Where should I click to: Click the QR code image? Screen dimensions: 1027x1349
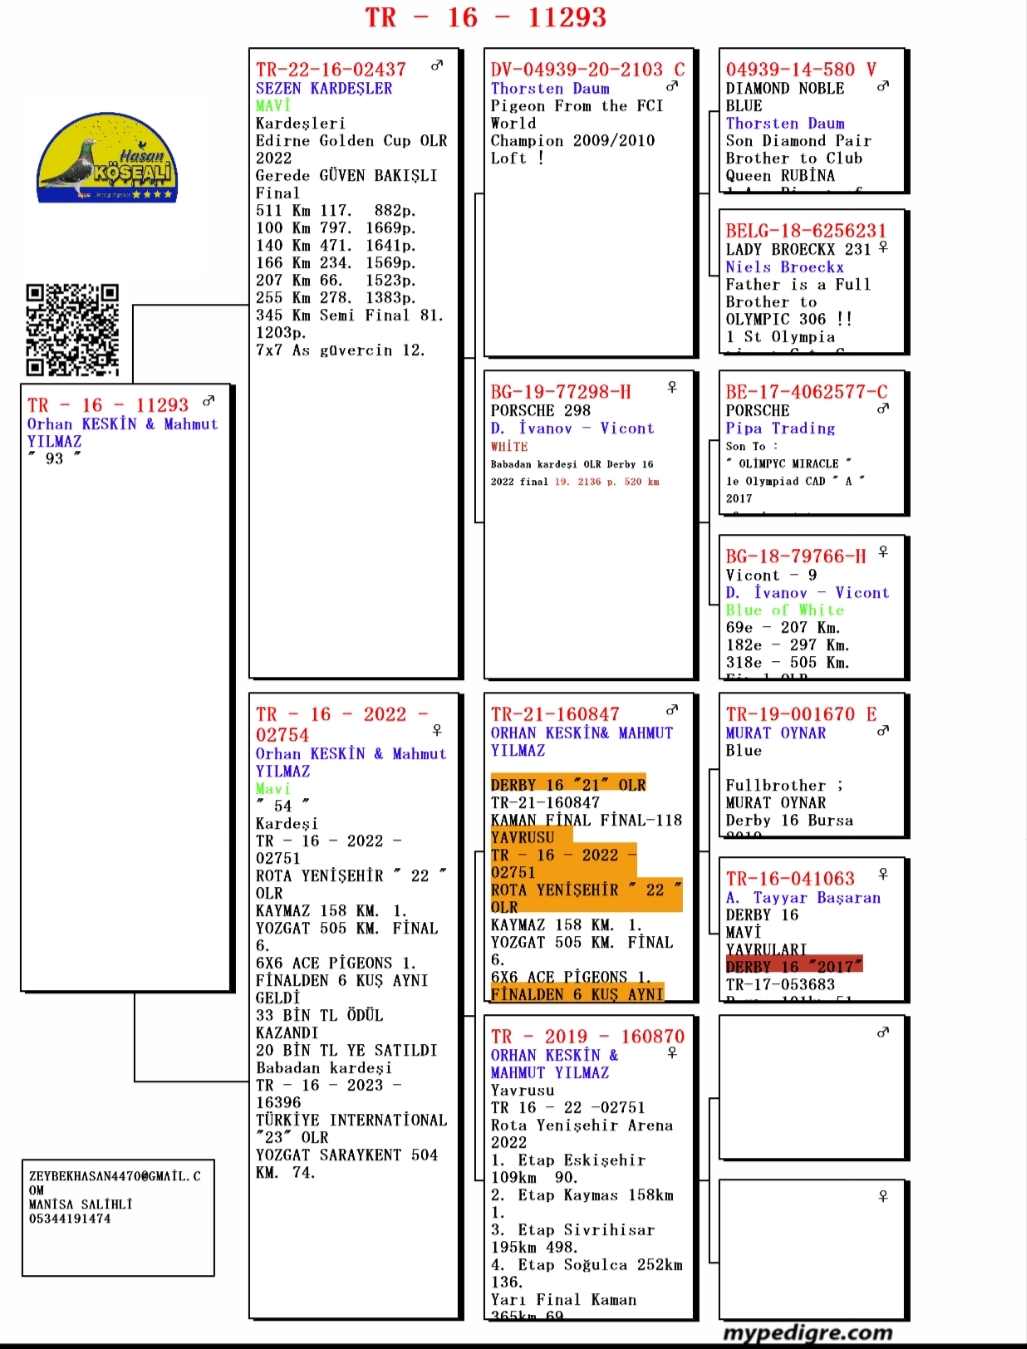click(x=72, y=330)
